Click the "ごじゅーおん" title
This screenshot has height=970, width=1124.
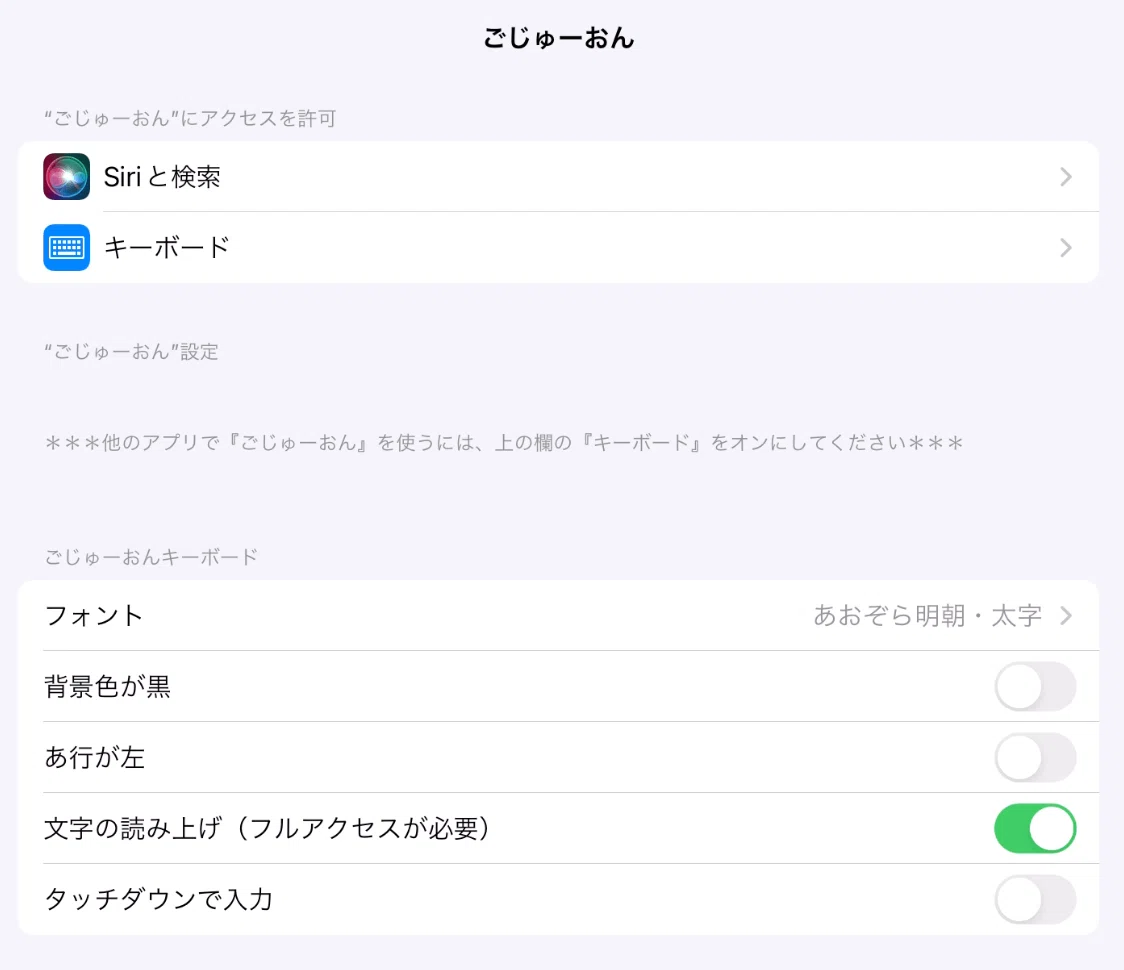coord(560,37)
